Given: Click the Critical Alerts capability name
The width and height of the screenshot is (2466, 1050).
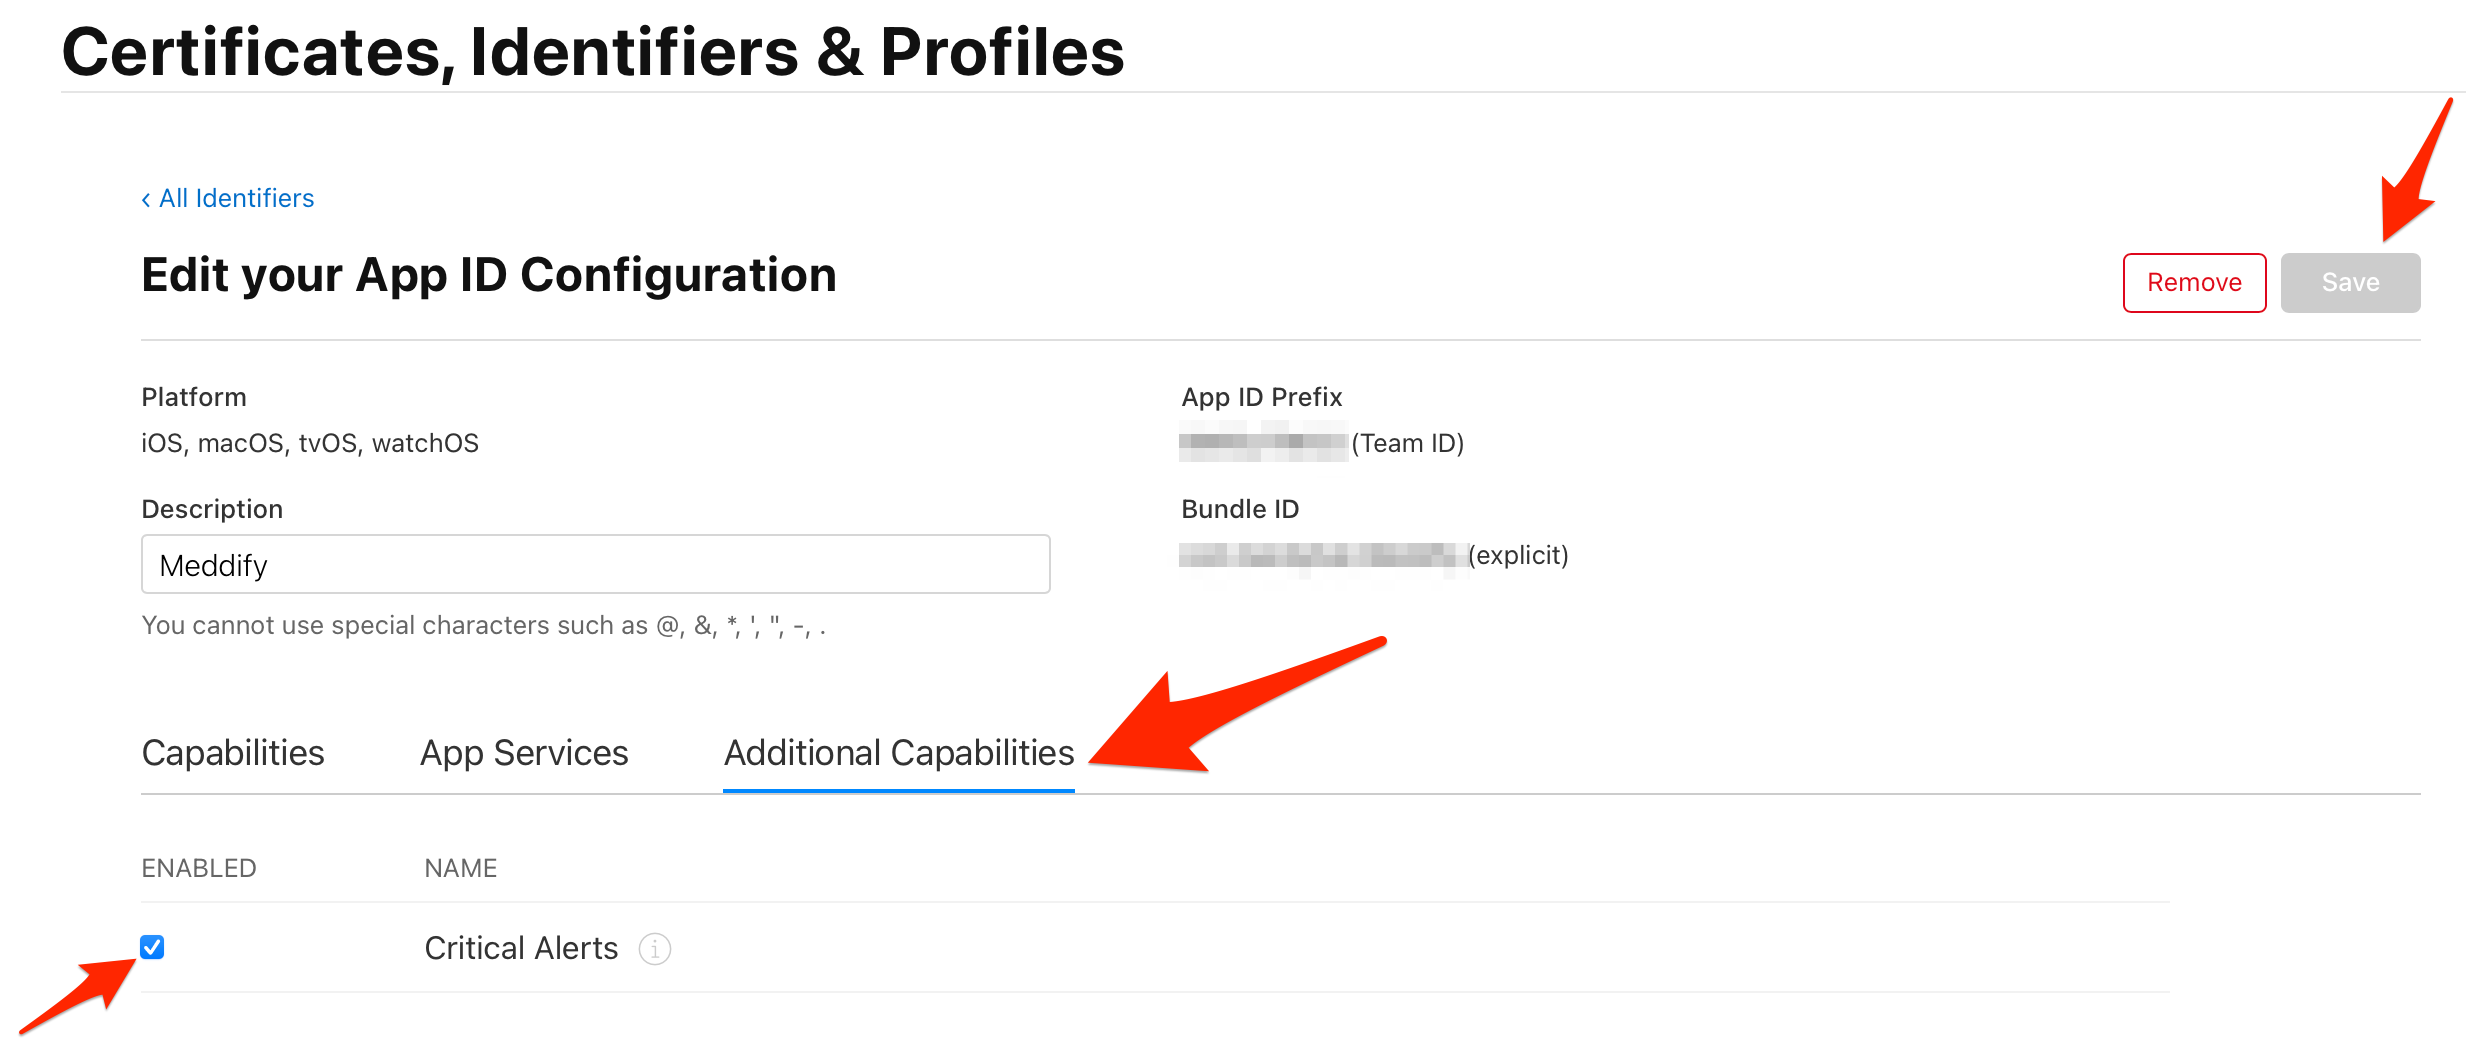Looking at the screenshot, I should 521,948.
